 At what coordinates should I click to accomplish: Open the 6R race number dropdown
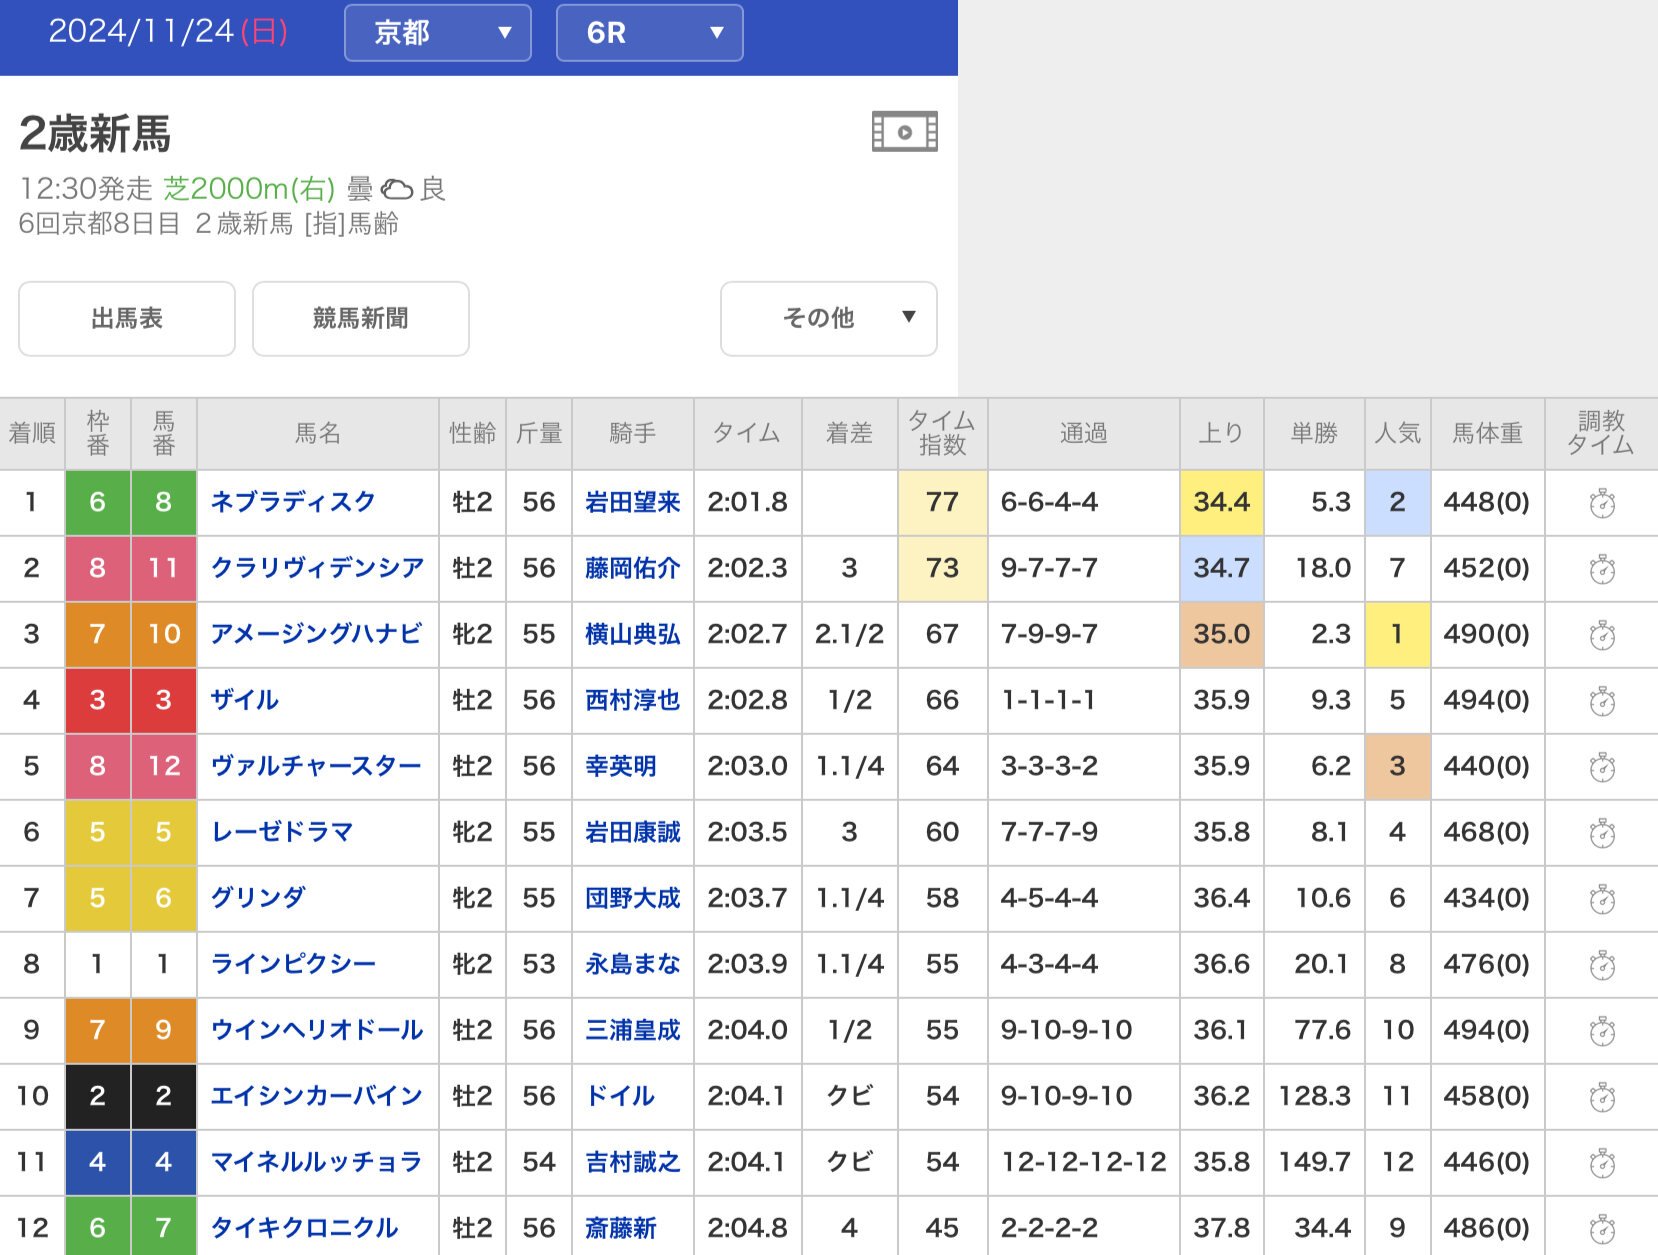649,33
